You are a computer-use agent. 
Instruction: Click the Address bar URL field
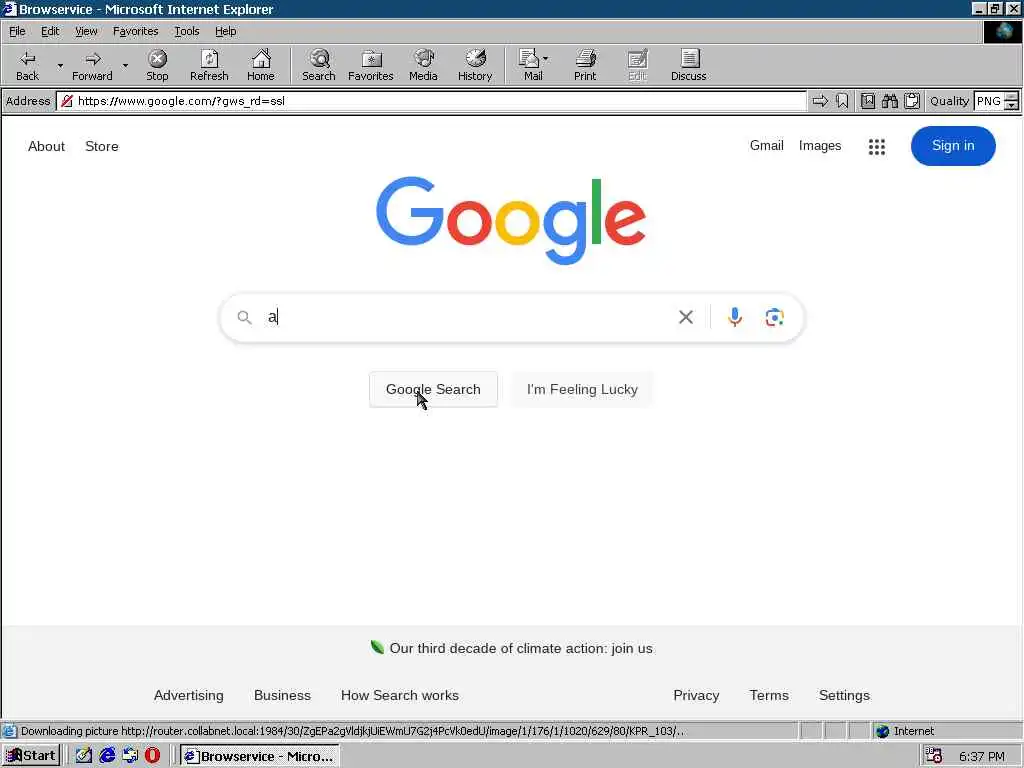point(431,101)
